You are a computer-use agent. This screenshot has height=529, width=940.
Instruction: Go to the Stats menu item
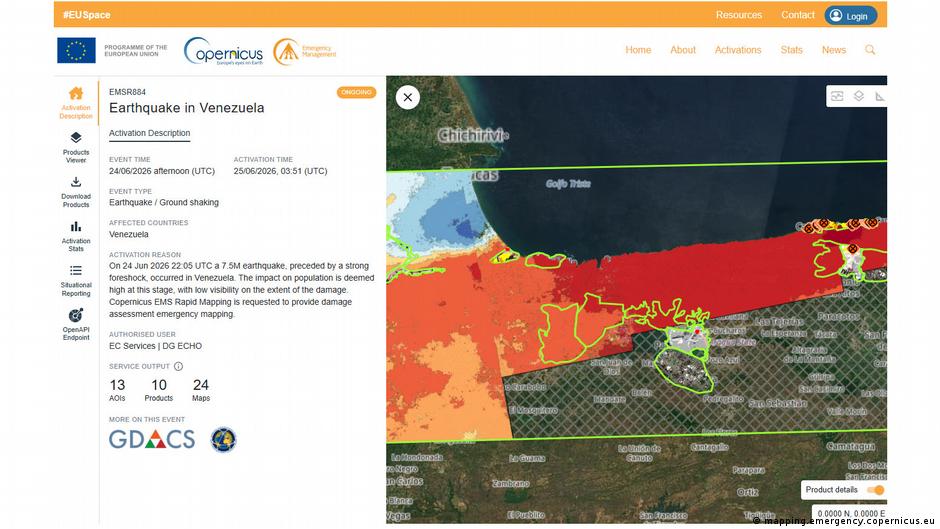(791, 50)
